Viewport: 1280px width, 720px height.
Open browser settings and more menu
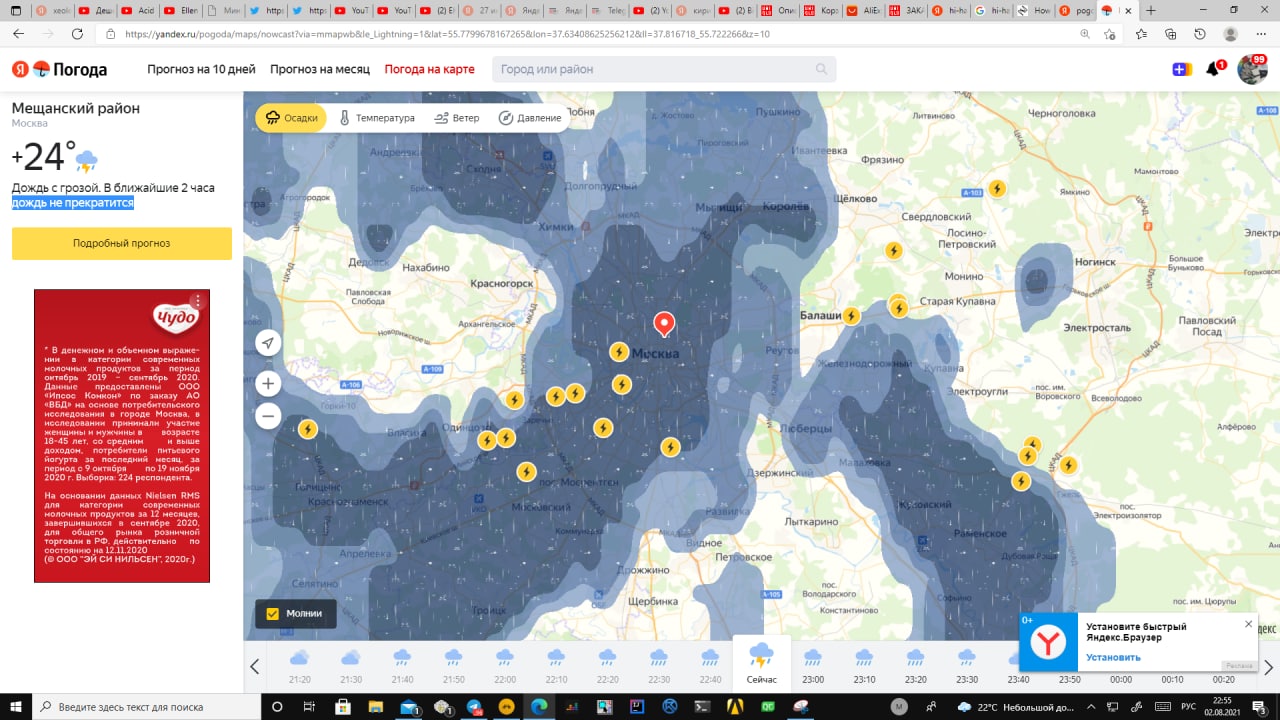click(x=1260, y=34)
